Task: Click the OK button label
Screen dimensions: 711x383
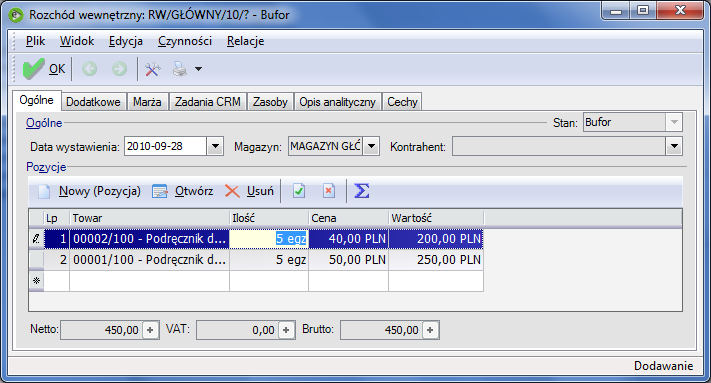Action: click(x=57, y=69)
